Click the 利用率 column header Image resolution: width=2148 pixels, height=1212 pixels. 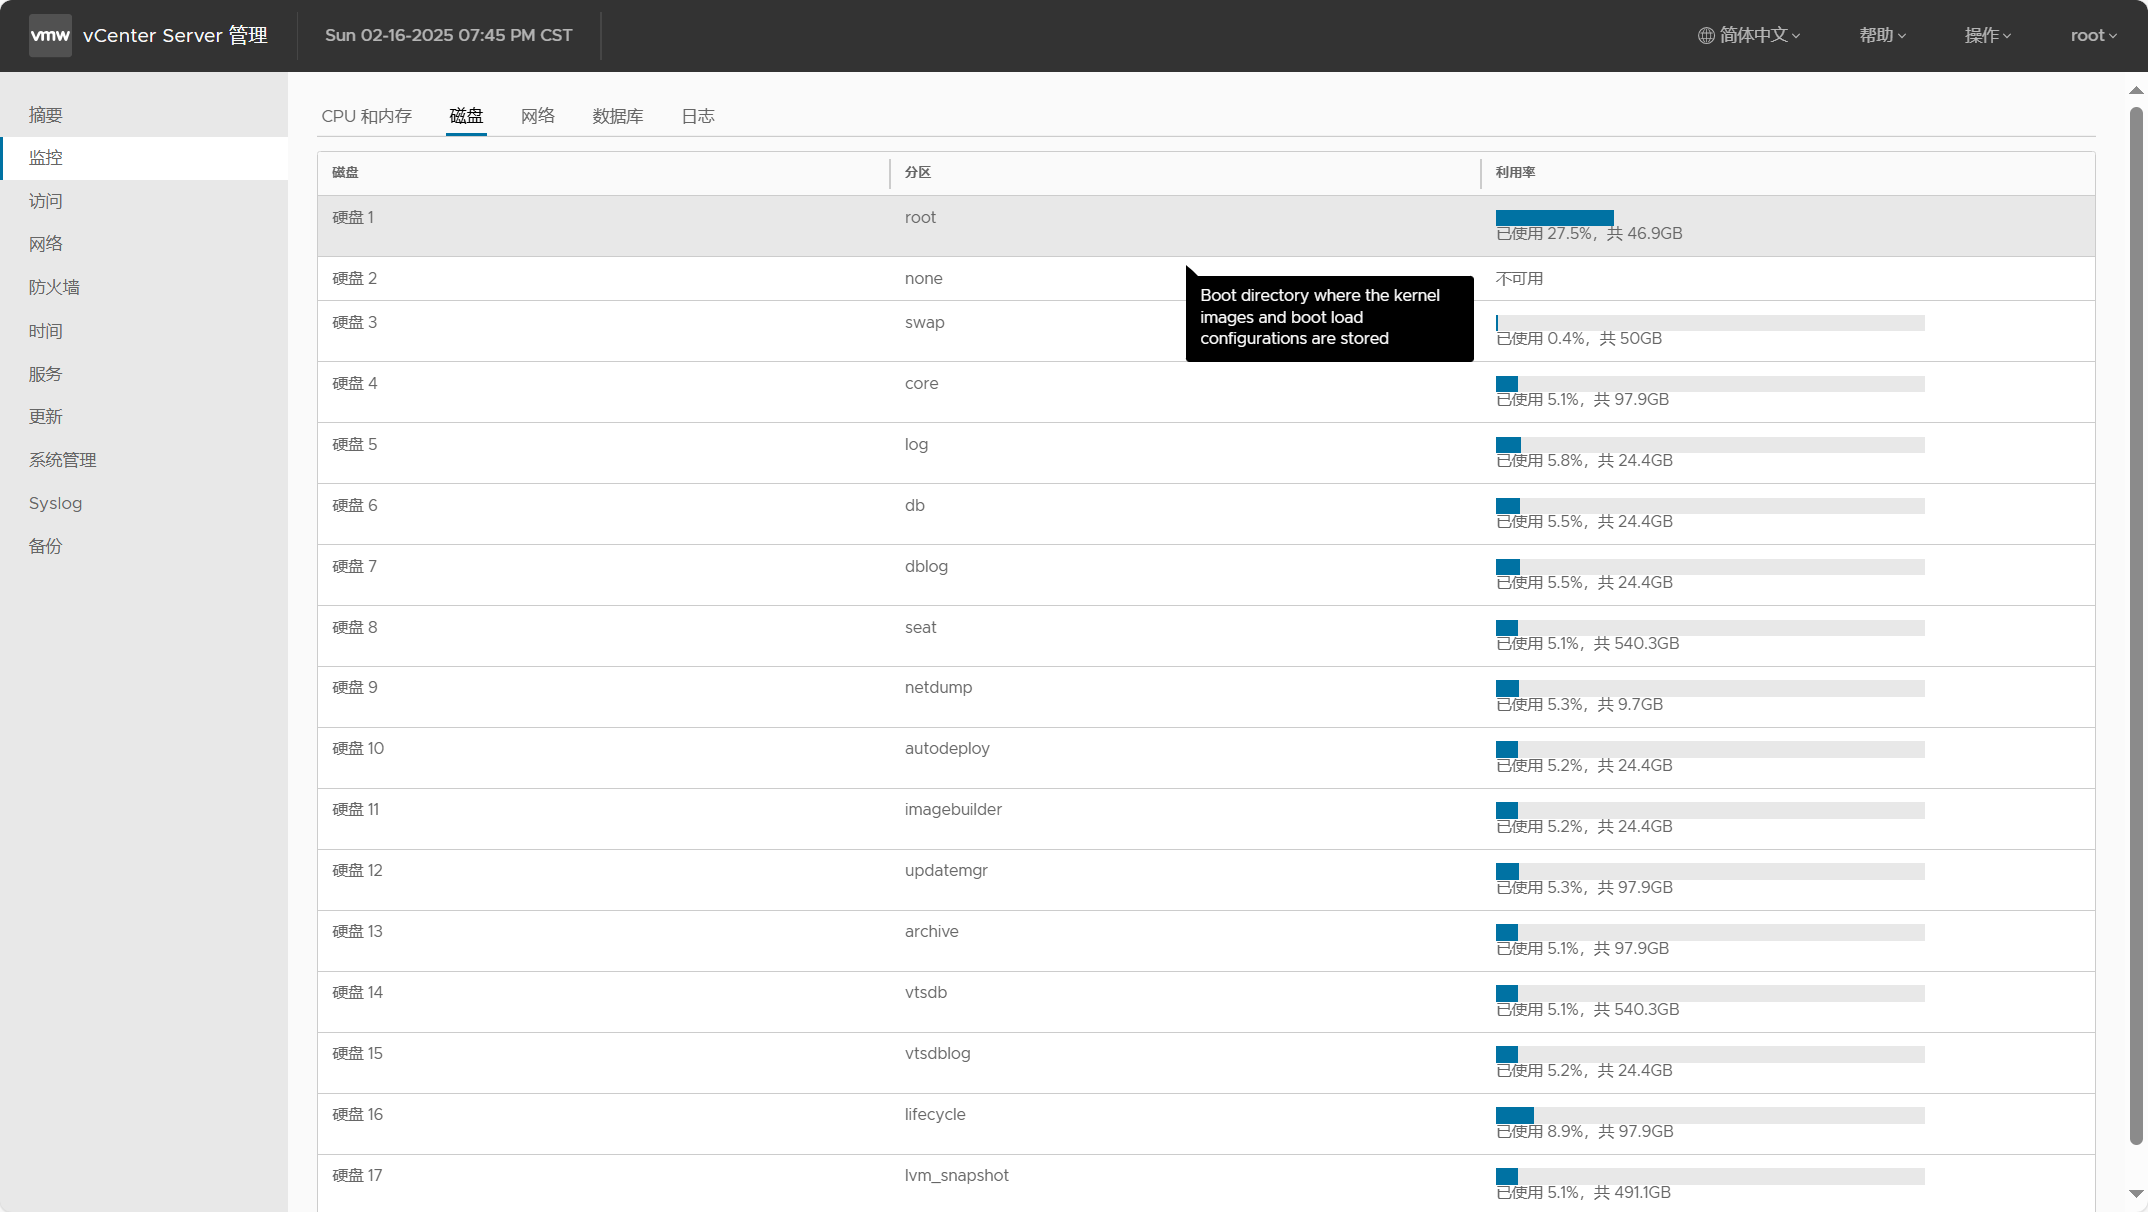[x=1788, y=173]
